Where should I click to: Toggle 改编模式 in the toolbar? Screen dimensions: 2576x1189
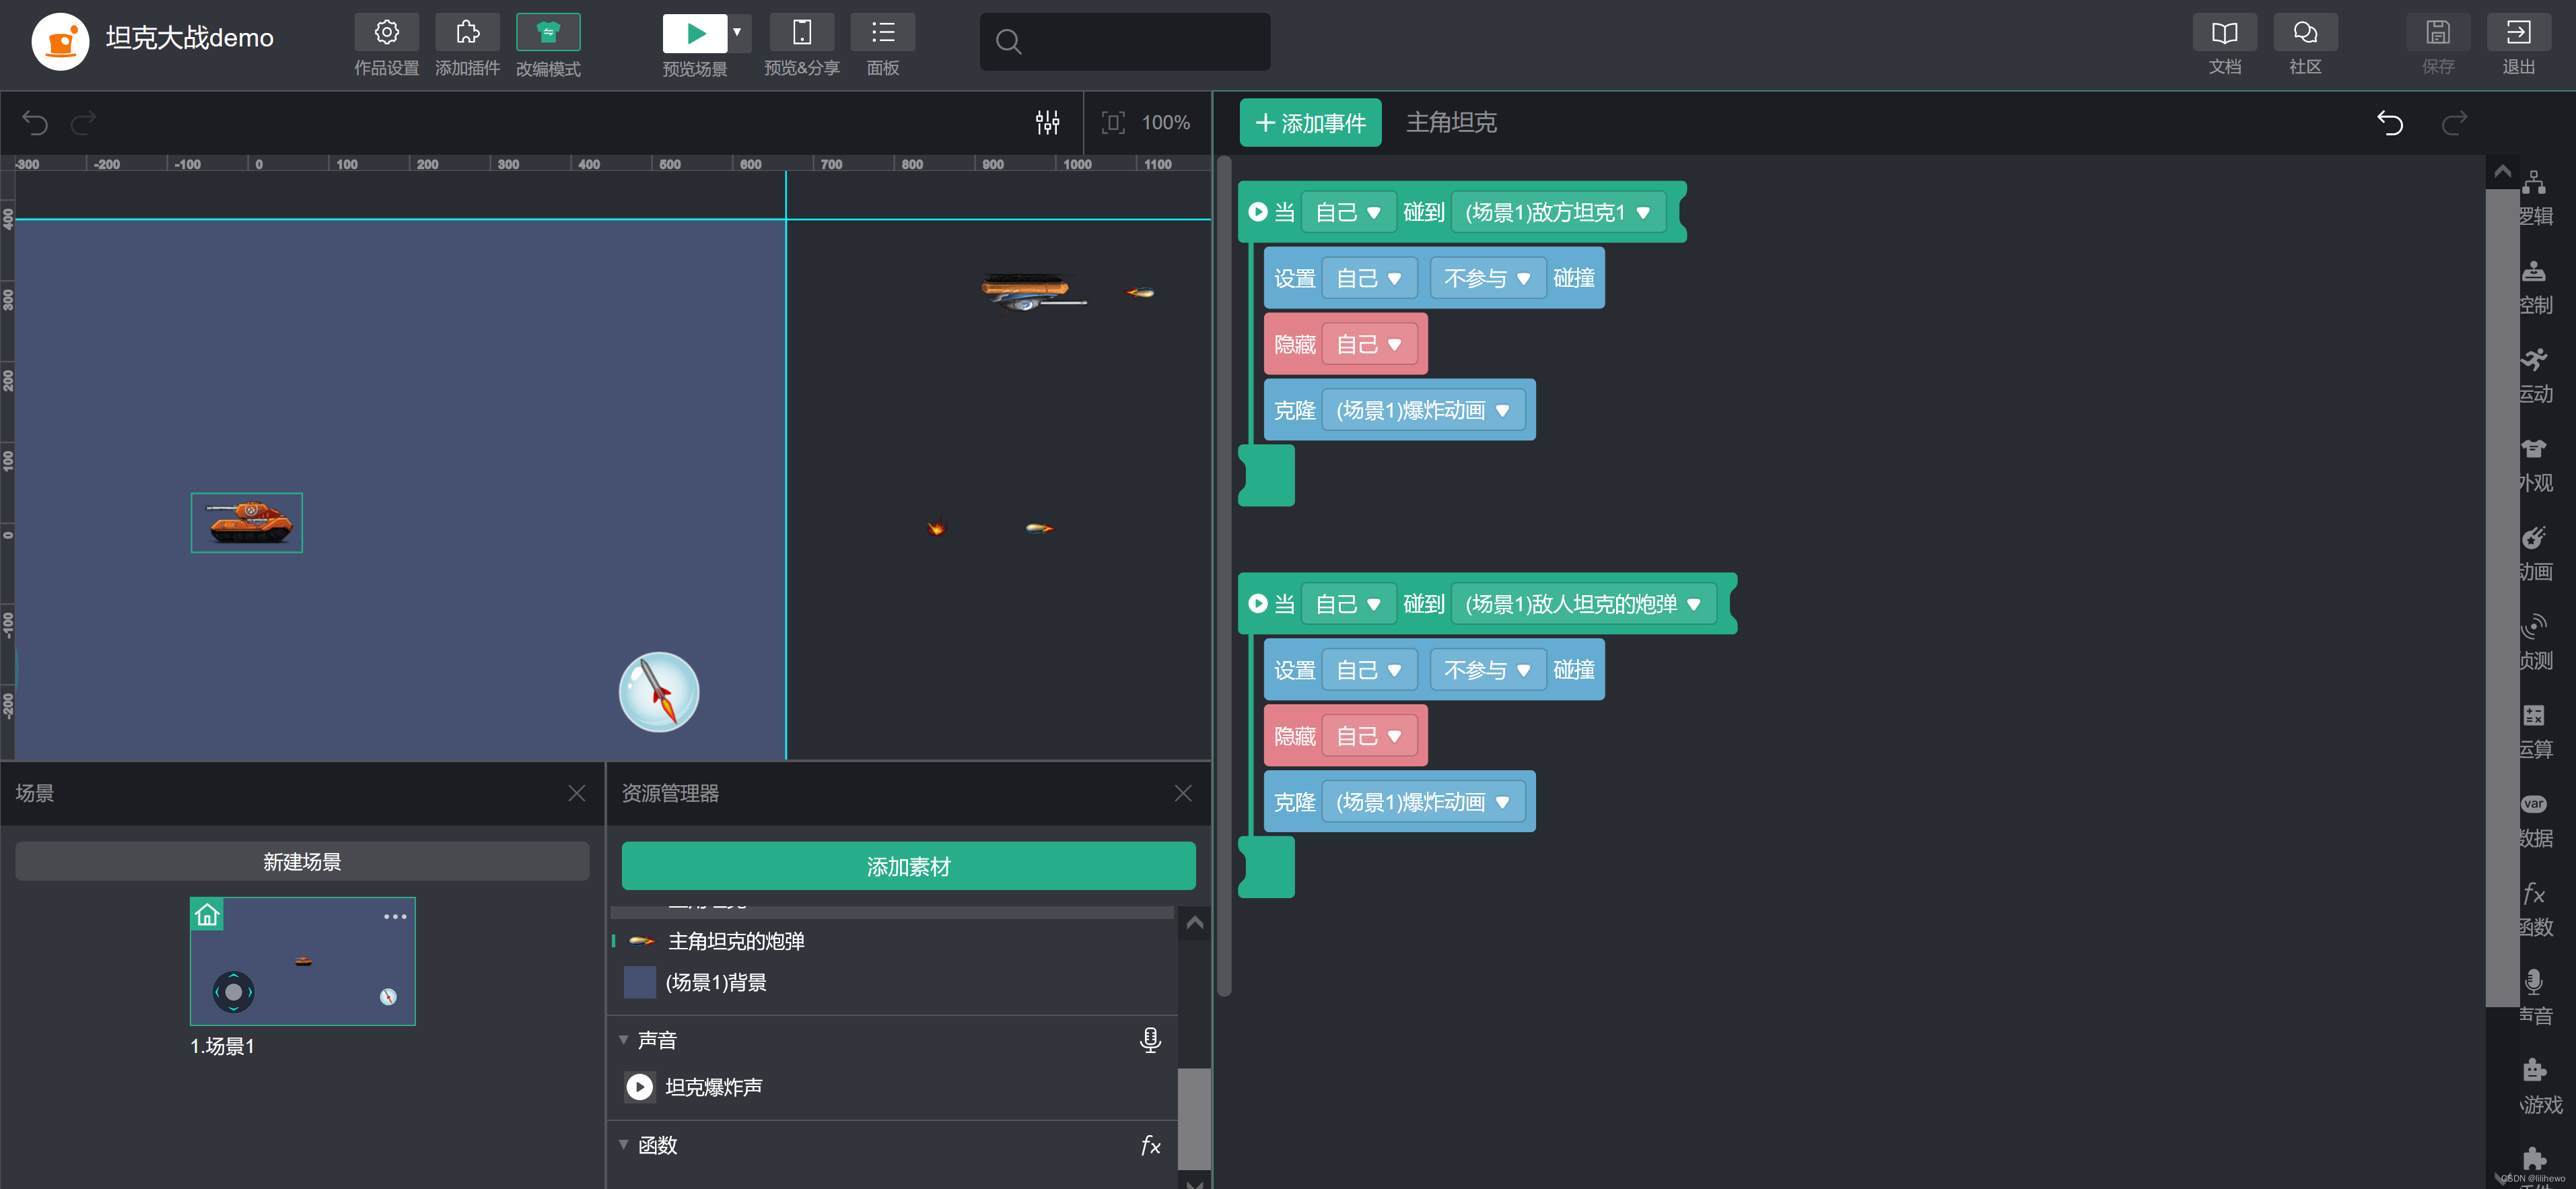548,33
